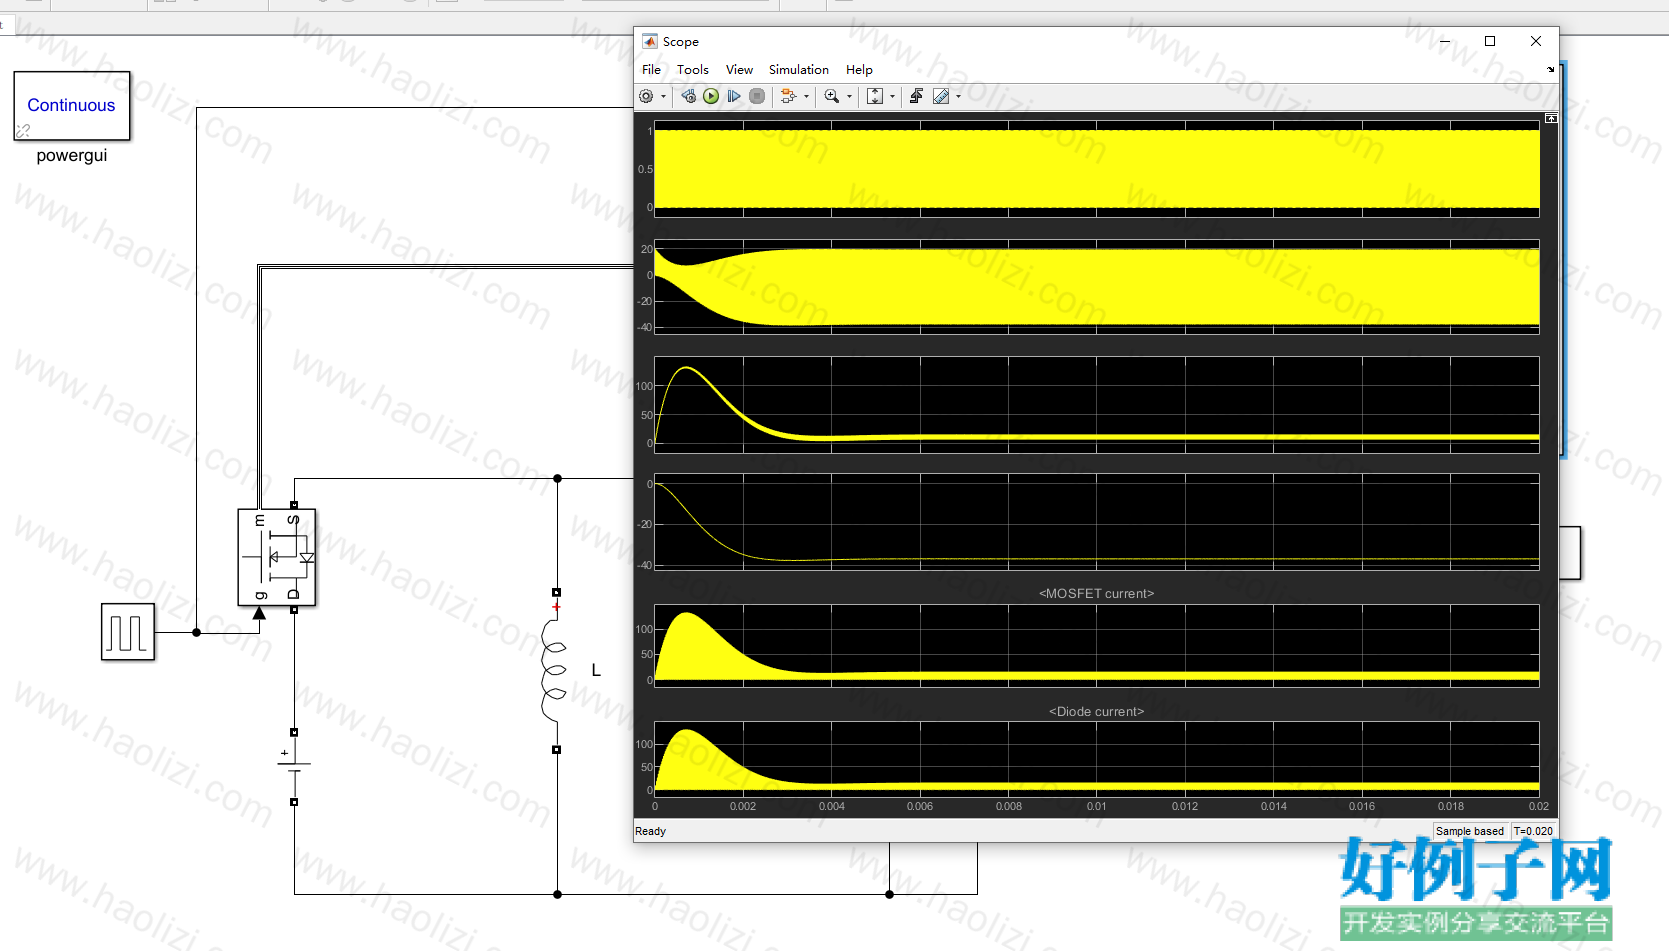The image size is (1669, 951).
Task: Select the powergui Continuous block
Action: point(72,106)
